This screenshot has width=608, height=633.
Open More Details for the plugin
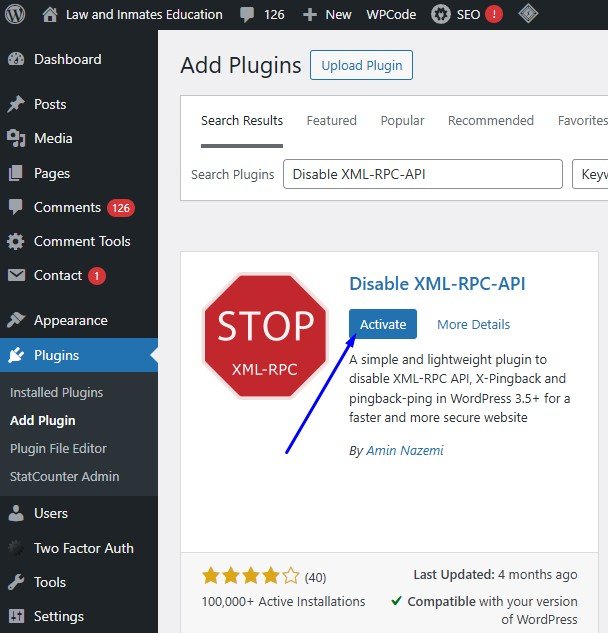coord(474,325)
